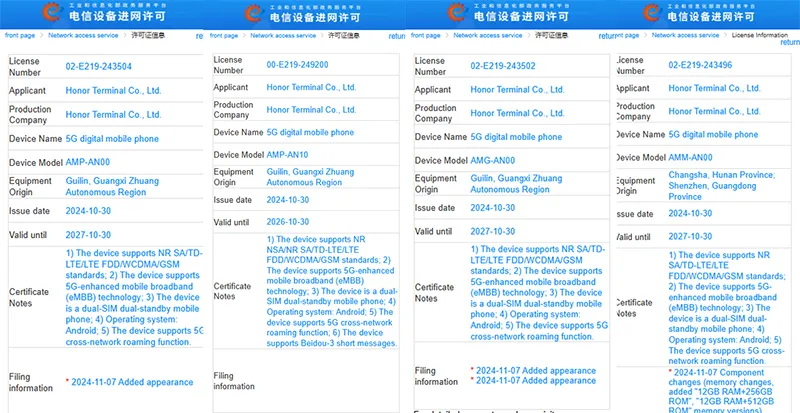The height and width of the screenshot is (413, 800).
Task: Click certificate notes text in AMG-AN00 license
Action: tap(539, 293)
